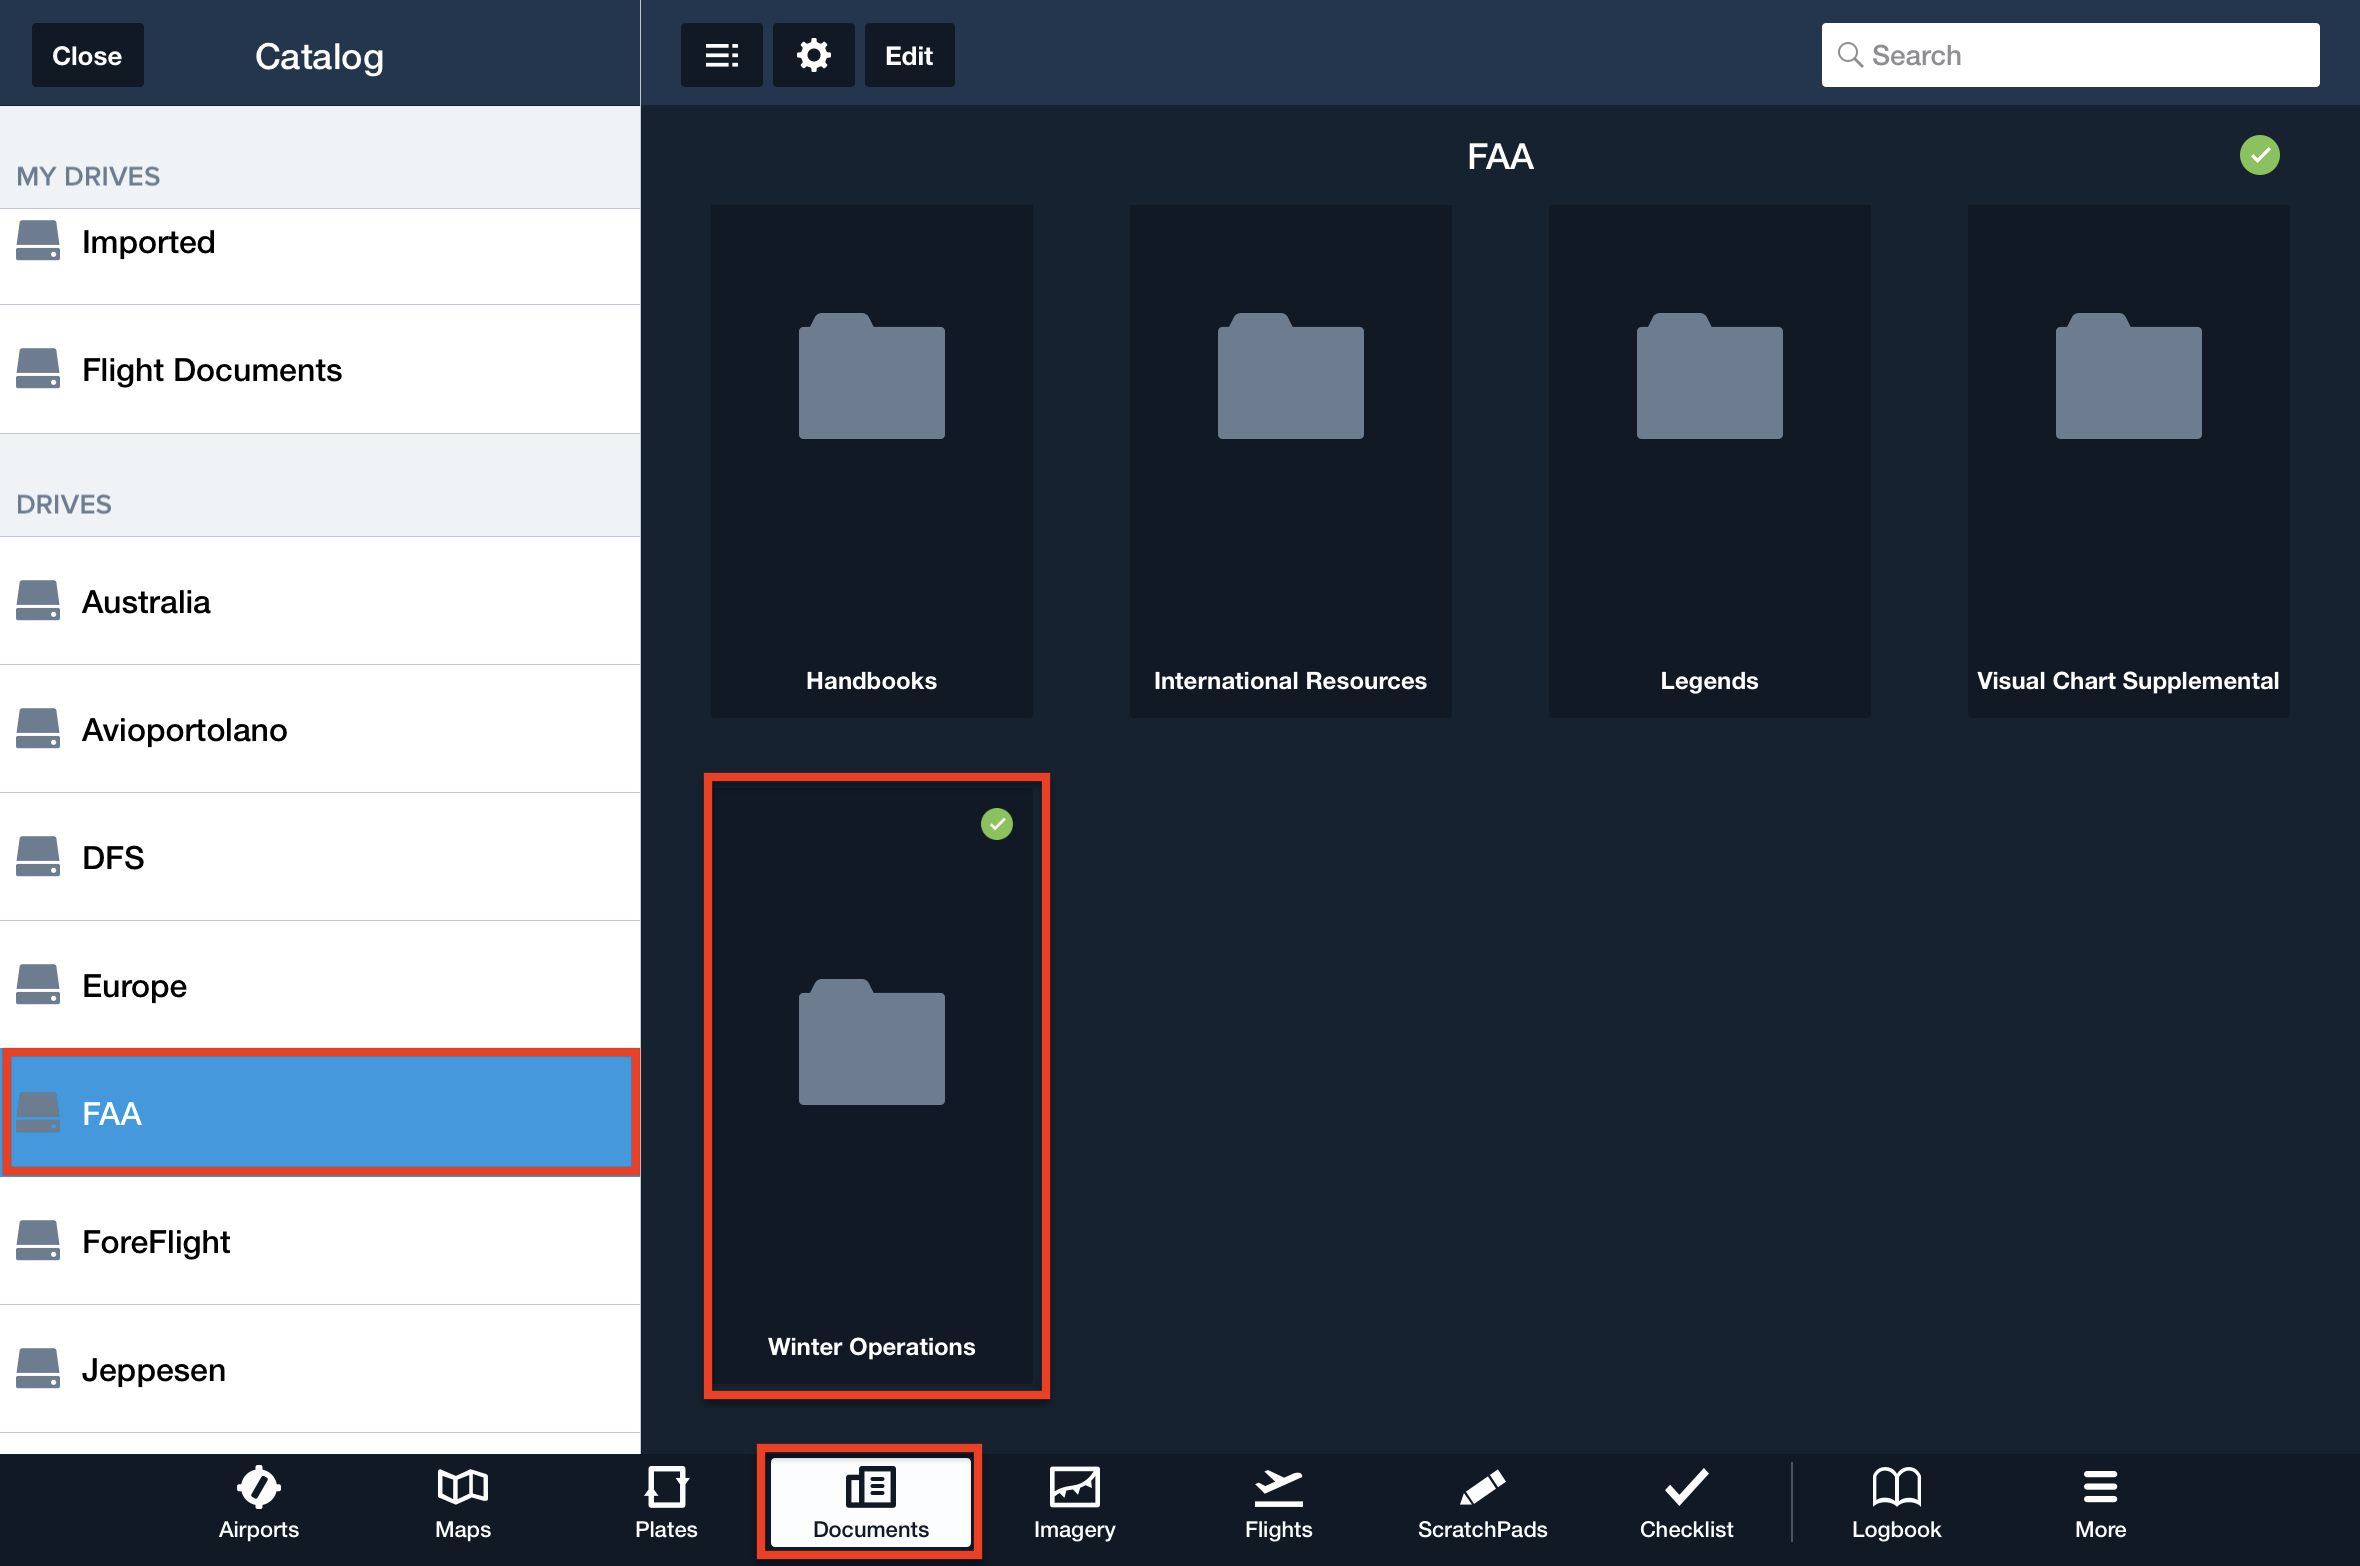Open the International Resources folder
This screenshot has height=1566, width=2360.
coord(1291,461)
